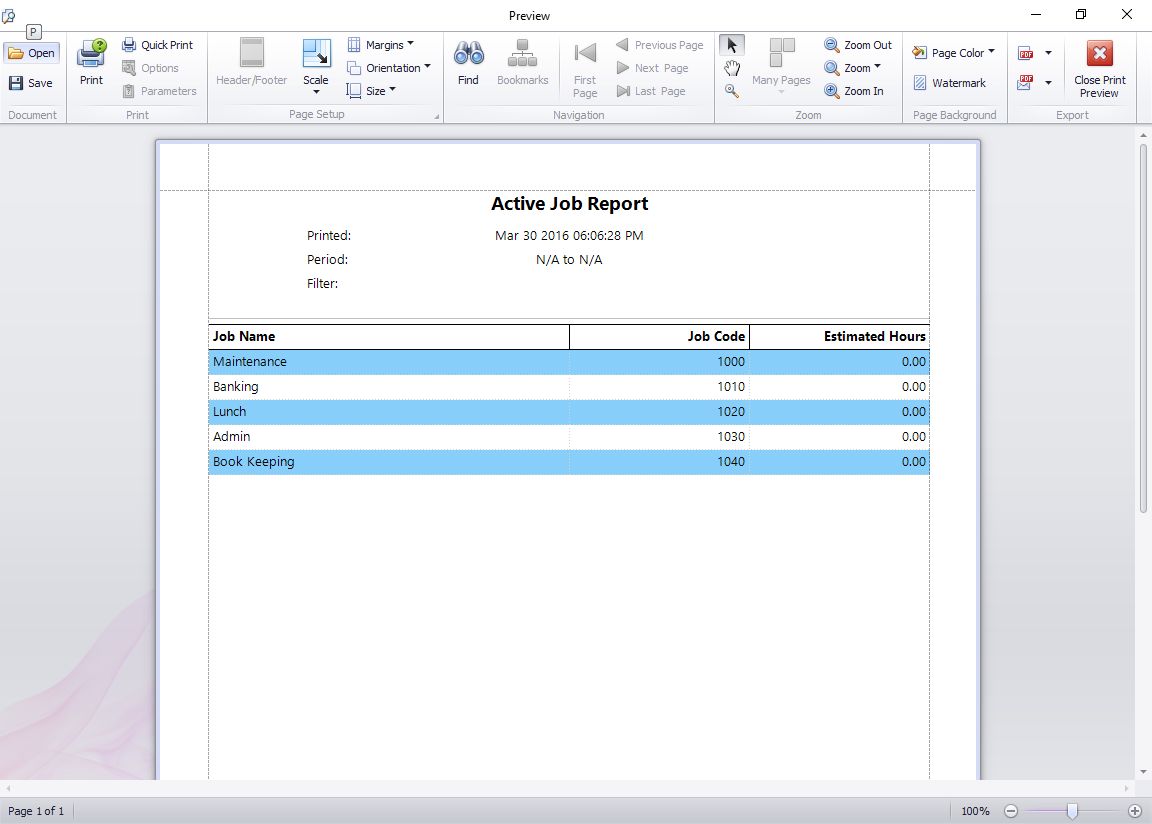Viewport: 1152px width, 824px height.
Task: Select the pointer cursor tool
Action: (x=732, y=45)
